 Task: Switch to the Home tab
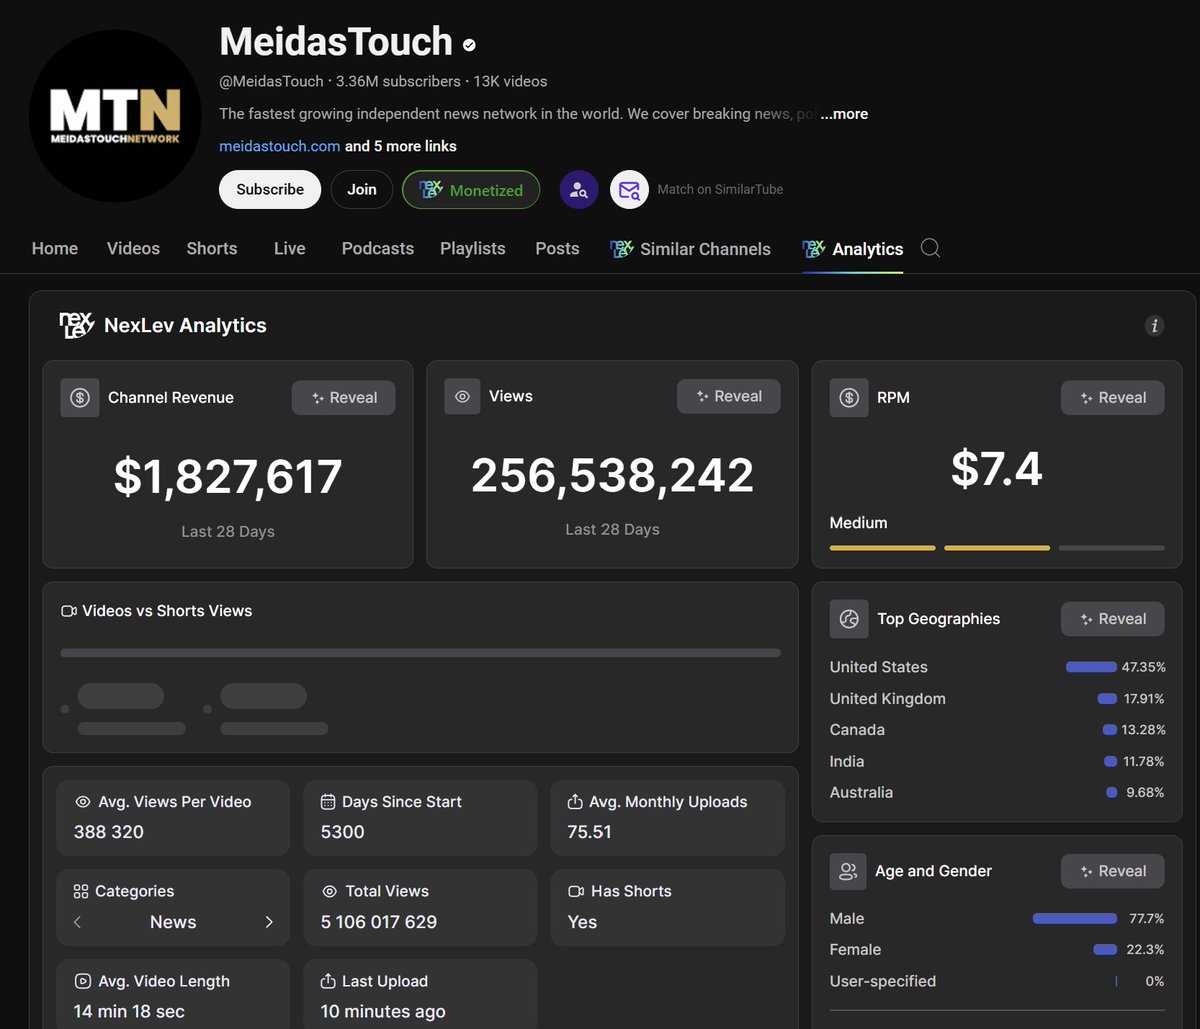click(55, 248)
